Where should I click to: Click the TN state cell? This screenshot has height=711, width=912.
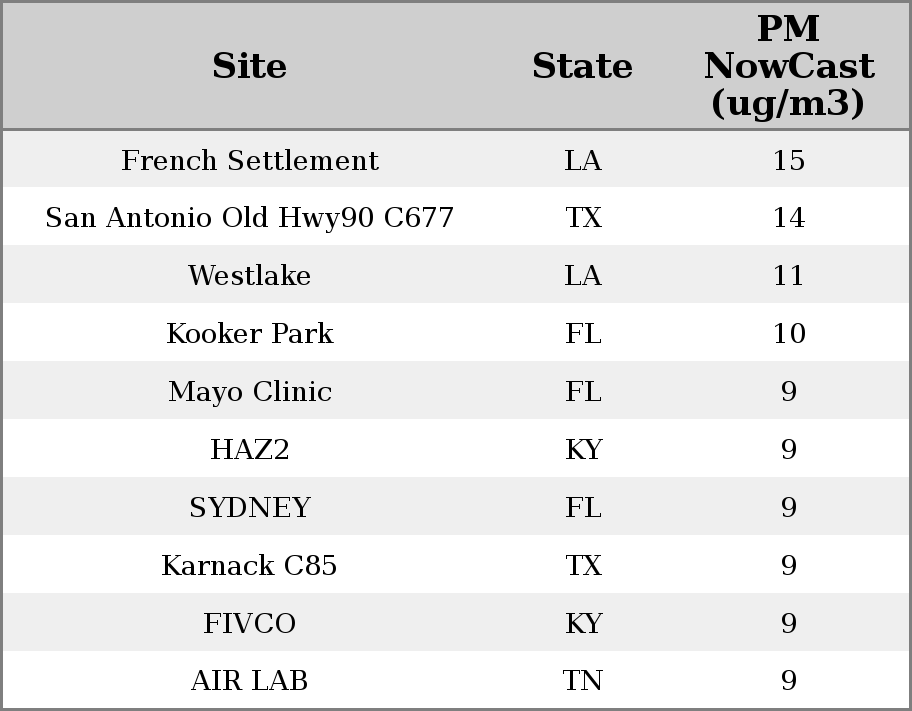click(x=582, y=681)
